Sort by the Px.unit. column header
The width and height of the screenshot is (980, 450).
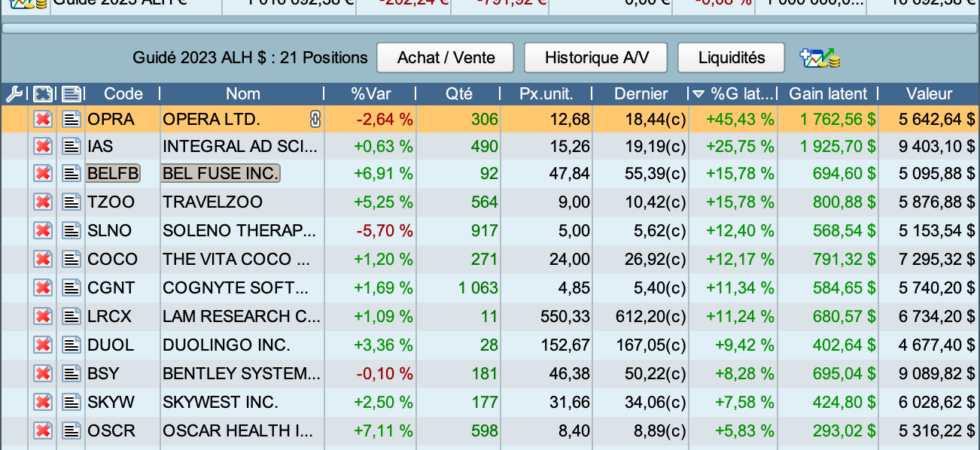[x=547, y=94]
